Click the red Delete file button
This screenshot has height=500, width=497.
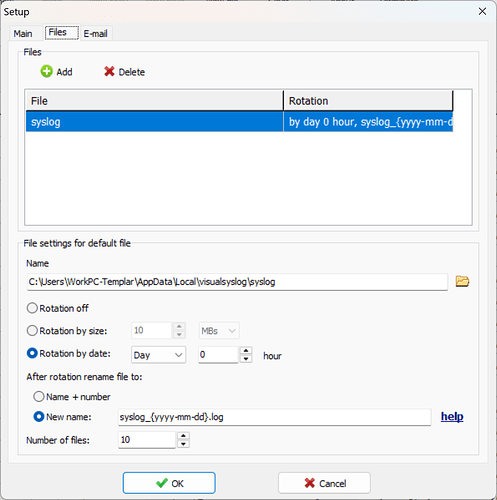(x=124, y=72)
